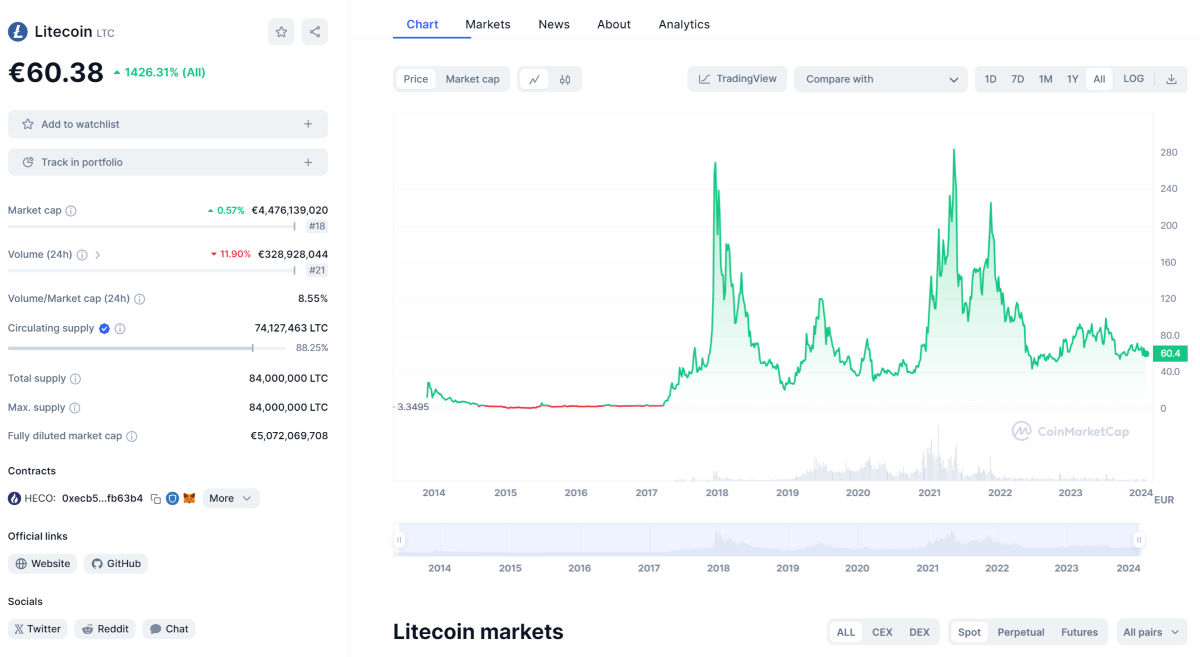Click the MetaMask fox icon in Contracts

point(189,498)
